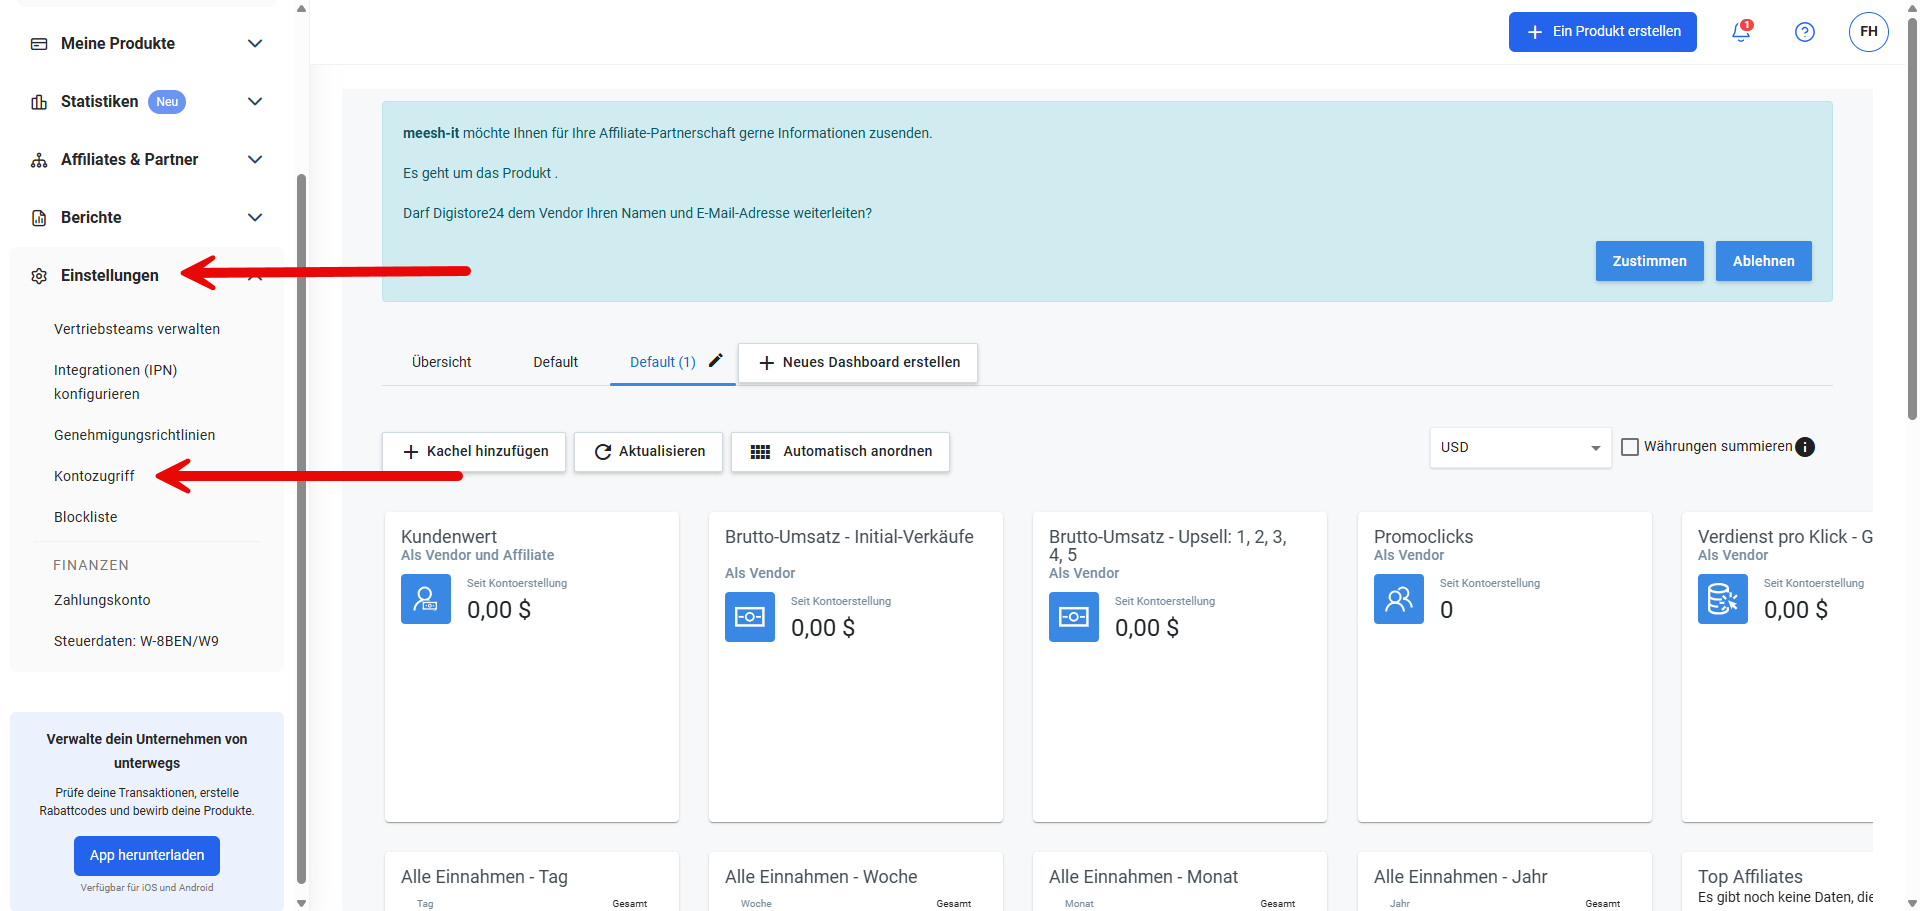Open Kontozugriff settings
The width and height of the screenshot is (1920, 911).
pos(94,476)
